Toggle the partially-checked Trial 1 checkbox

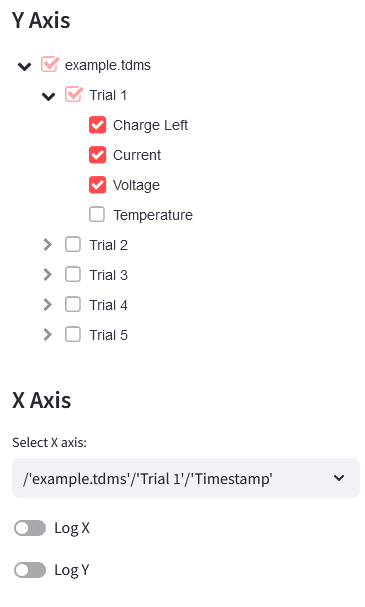click(x=74, y=94)
